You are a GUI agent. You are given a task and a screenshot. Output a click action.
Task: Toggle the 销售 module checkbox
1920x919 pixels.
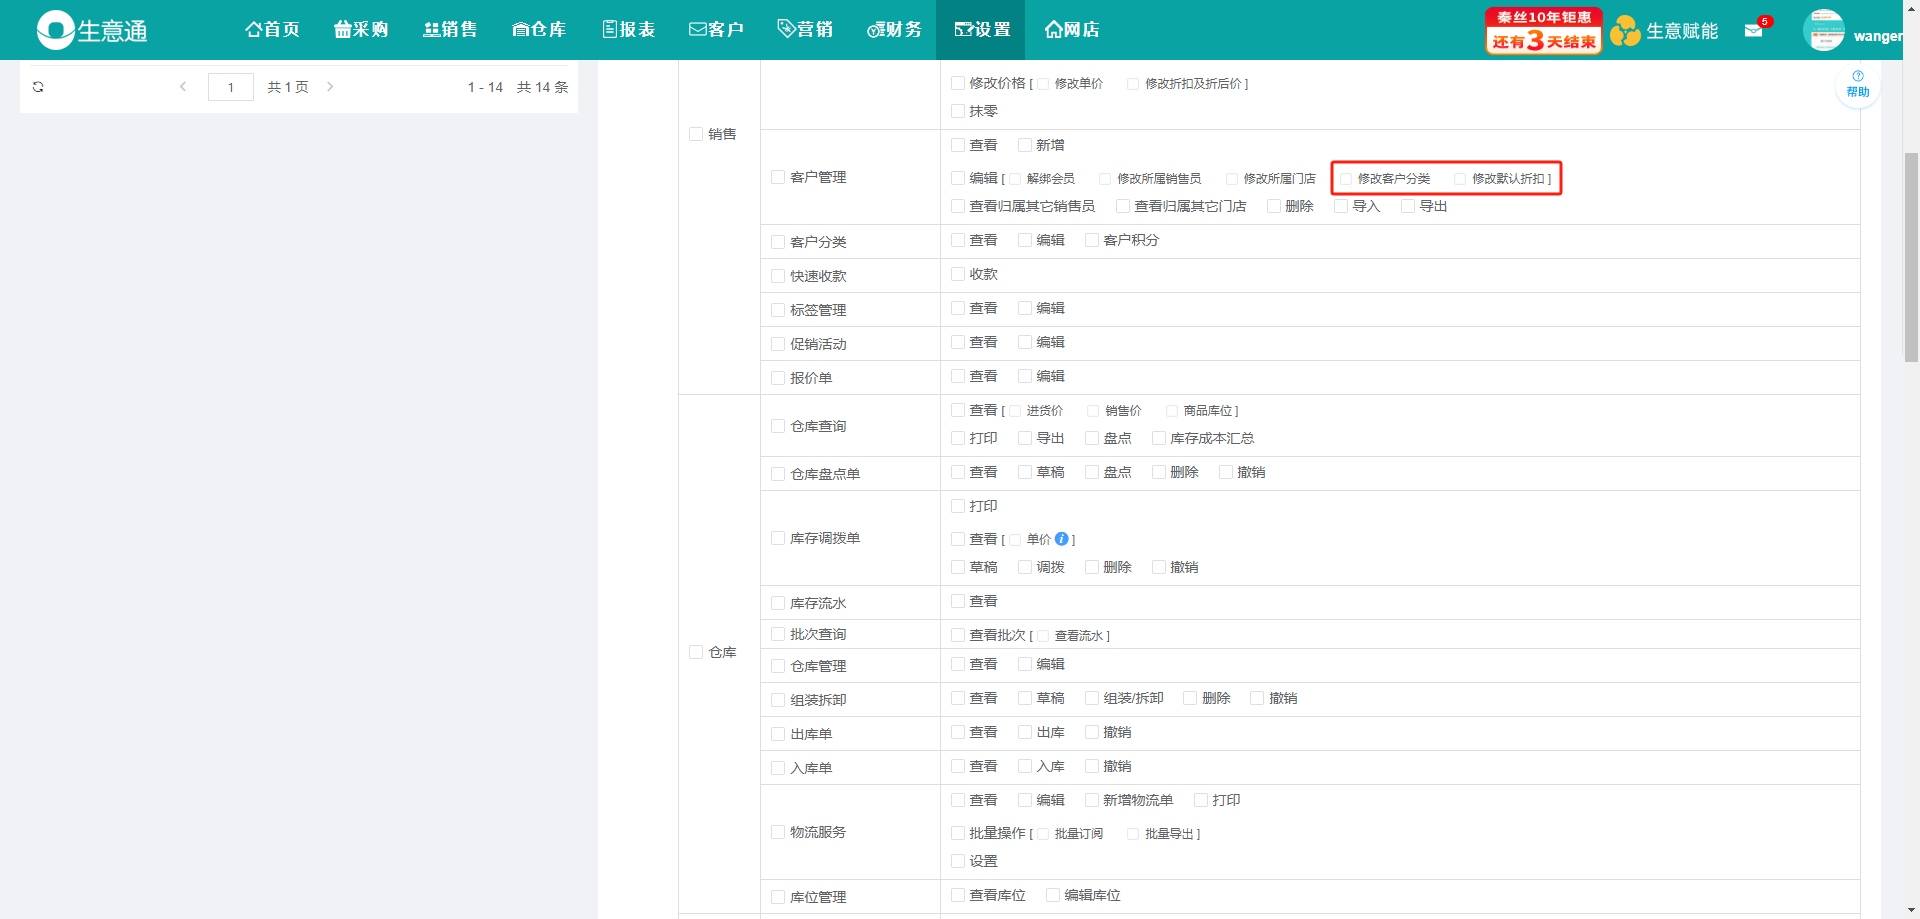696,134
